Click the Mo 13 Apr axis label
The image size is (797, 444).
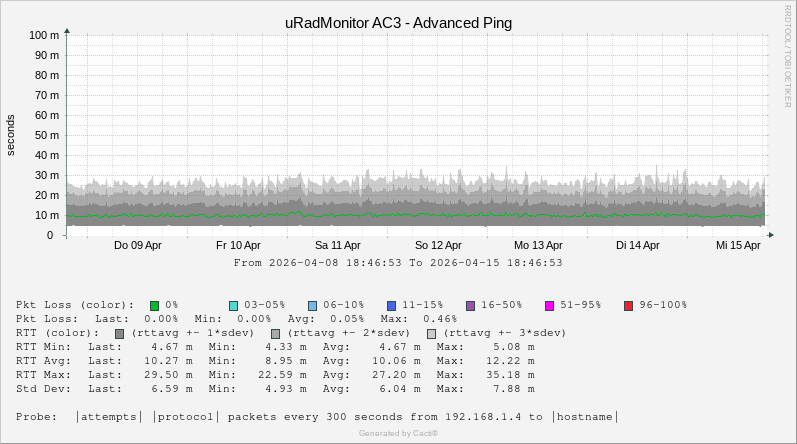(538, 245)
